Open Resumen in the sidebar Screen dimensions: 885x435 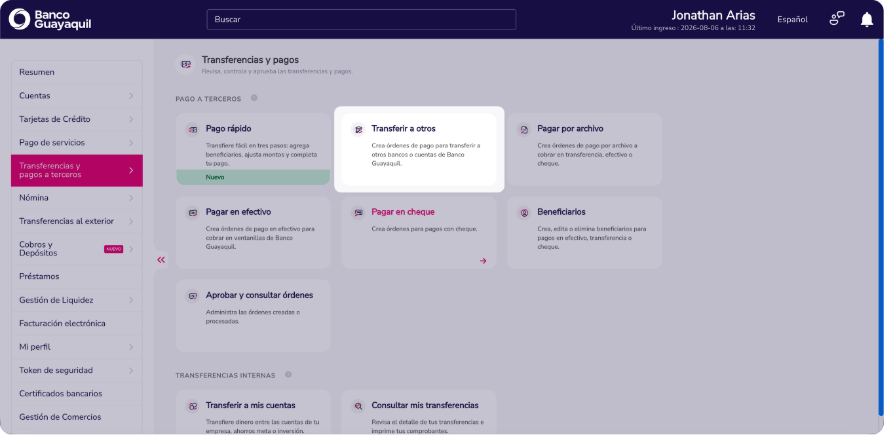(x=77, y=72)
